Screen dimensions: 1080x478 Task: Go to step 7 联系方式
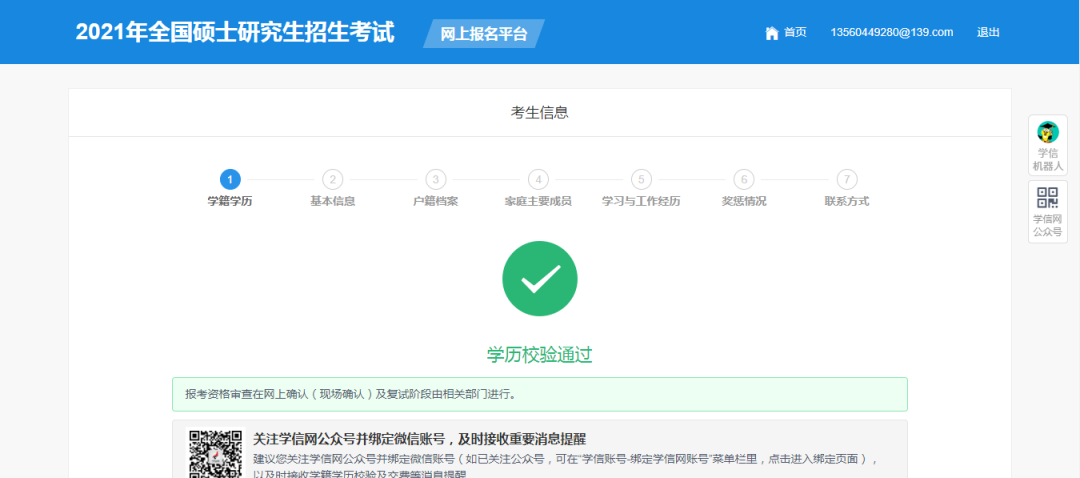click(x=847, y=179)
